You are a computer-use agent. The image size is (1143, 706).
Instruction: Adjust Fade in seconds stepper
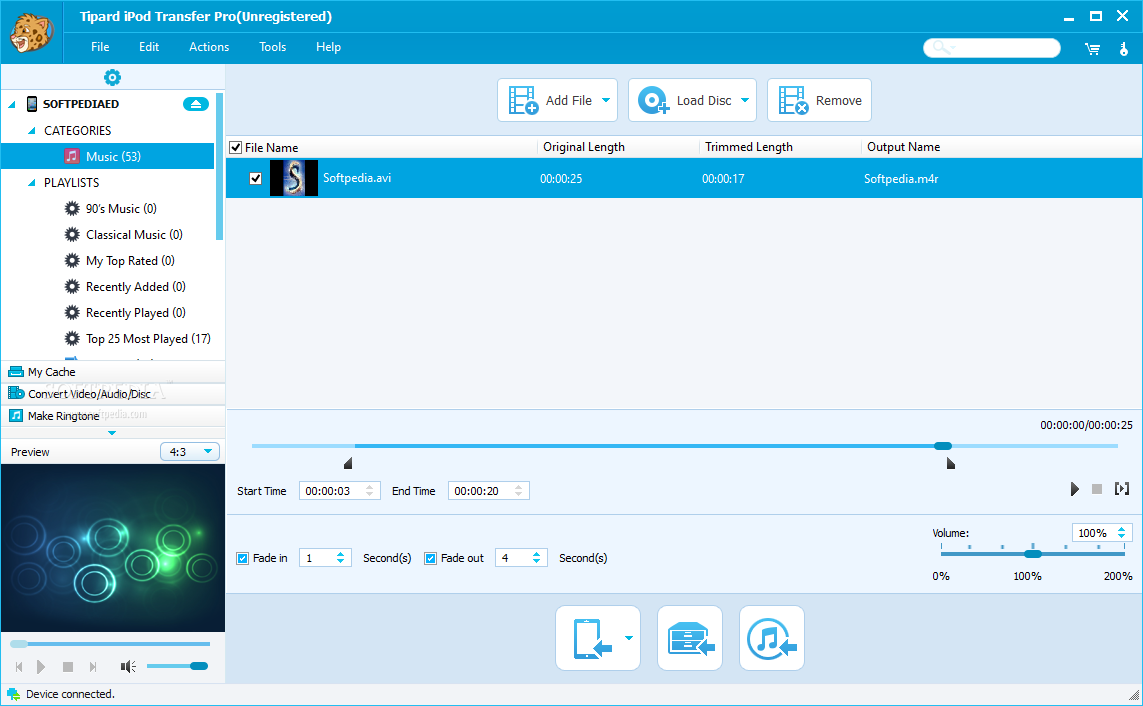(x=340, y=558)
